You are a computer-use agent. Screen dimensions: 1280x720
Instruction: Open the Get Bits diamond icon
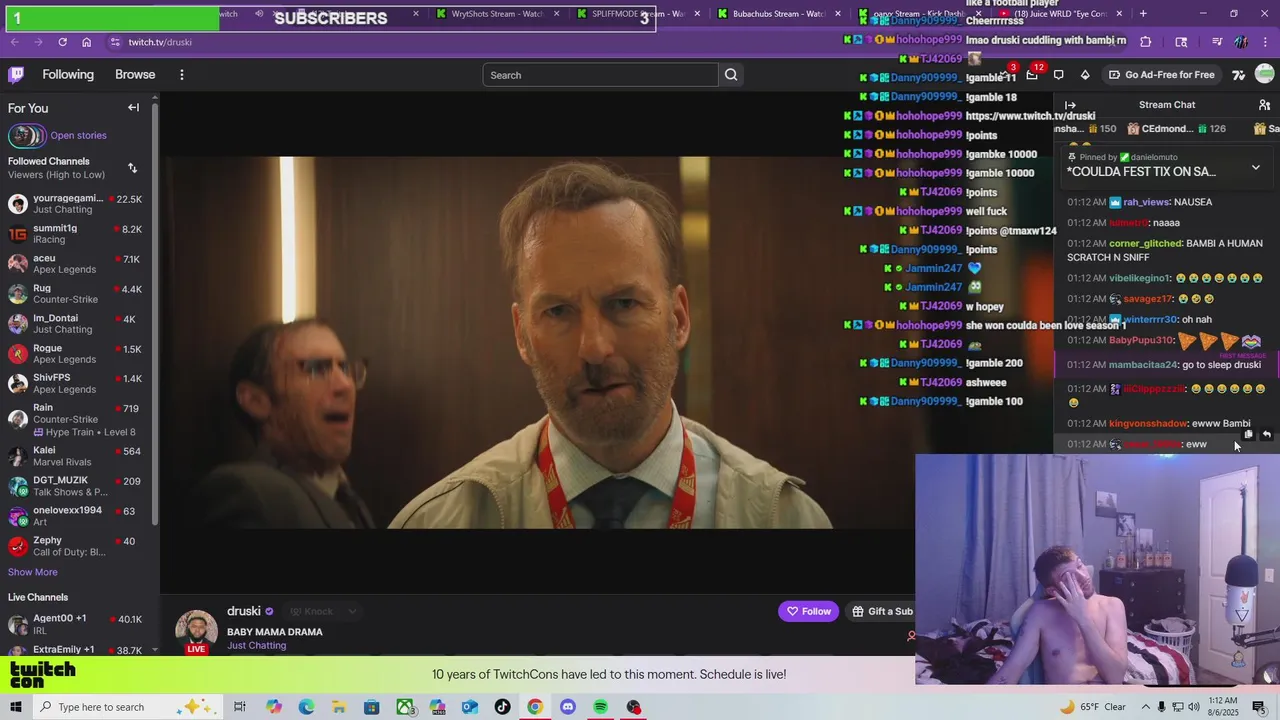click(x=1085, y=75)
